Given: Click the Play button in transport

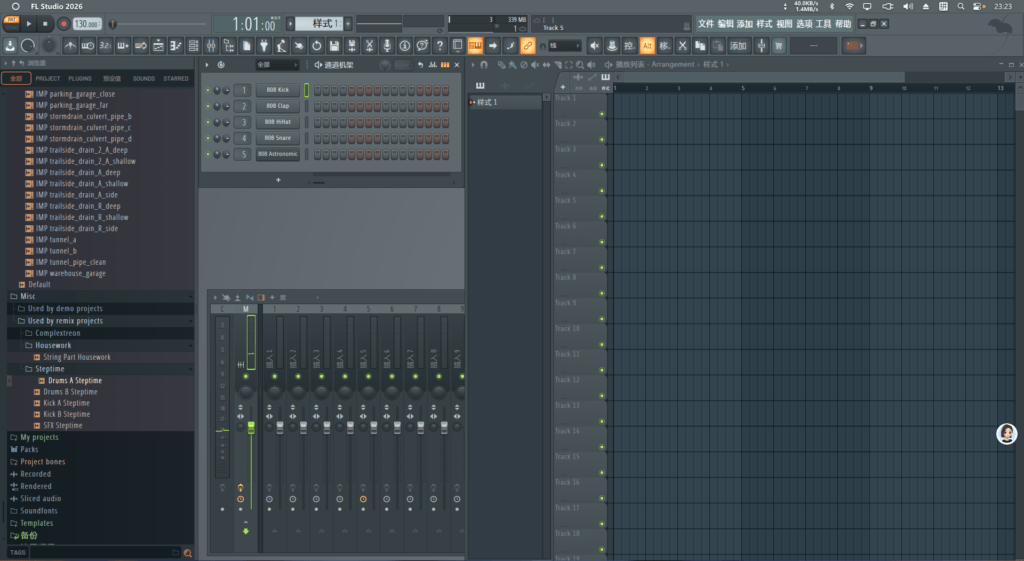Looking at the screenshot, I should [29, 24].
